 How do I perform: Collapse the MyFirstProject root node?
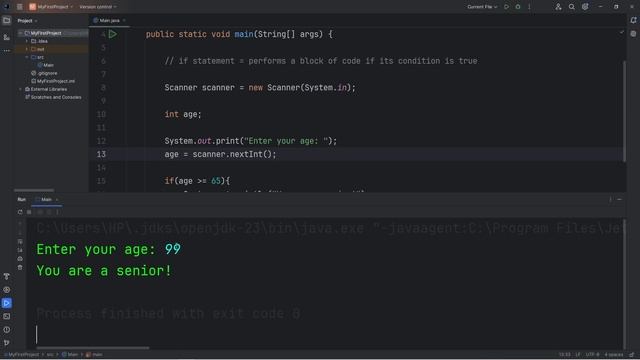[20, 33]
